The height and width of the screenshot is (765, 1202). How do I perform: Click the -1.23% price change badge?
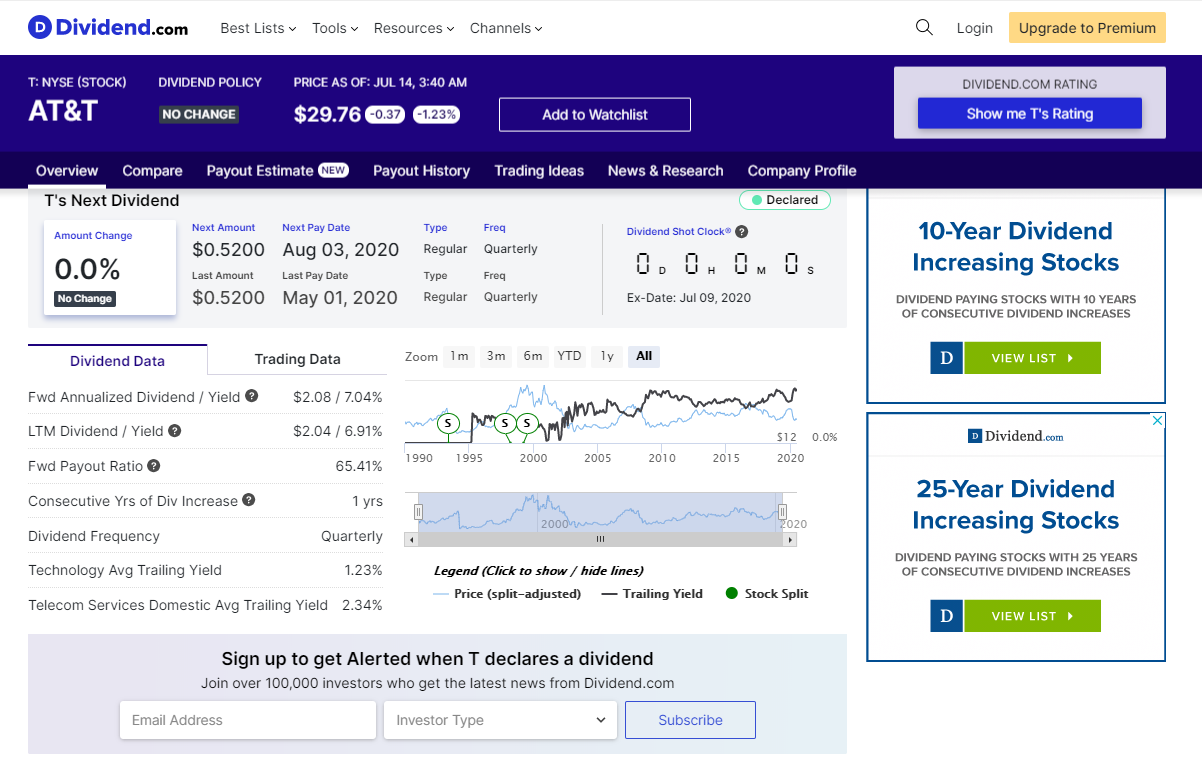tap(436, 114)
